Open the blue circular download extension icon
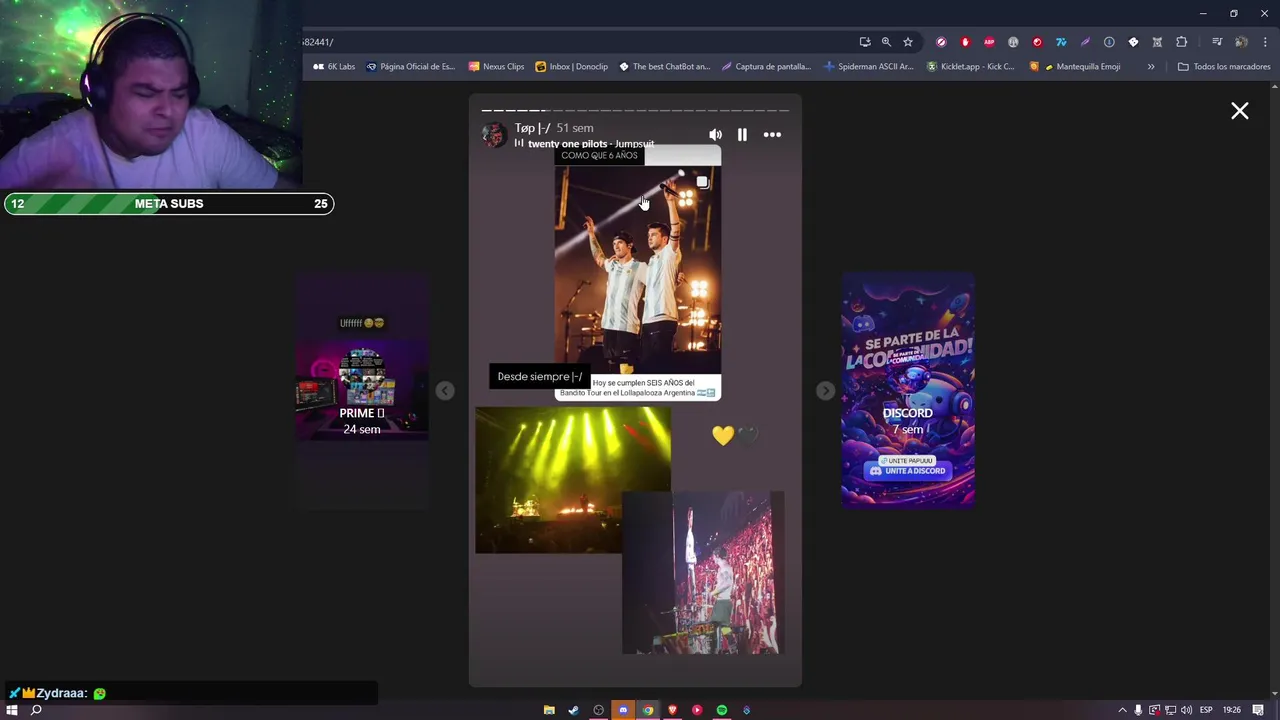The height and width of the screenshot is (720, 1280). (x=1109, y=42)
